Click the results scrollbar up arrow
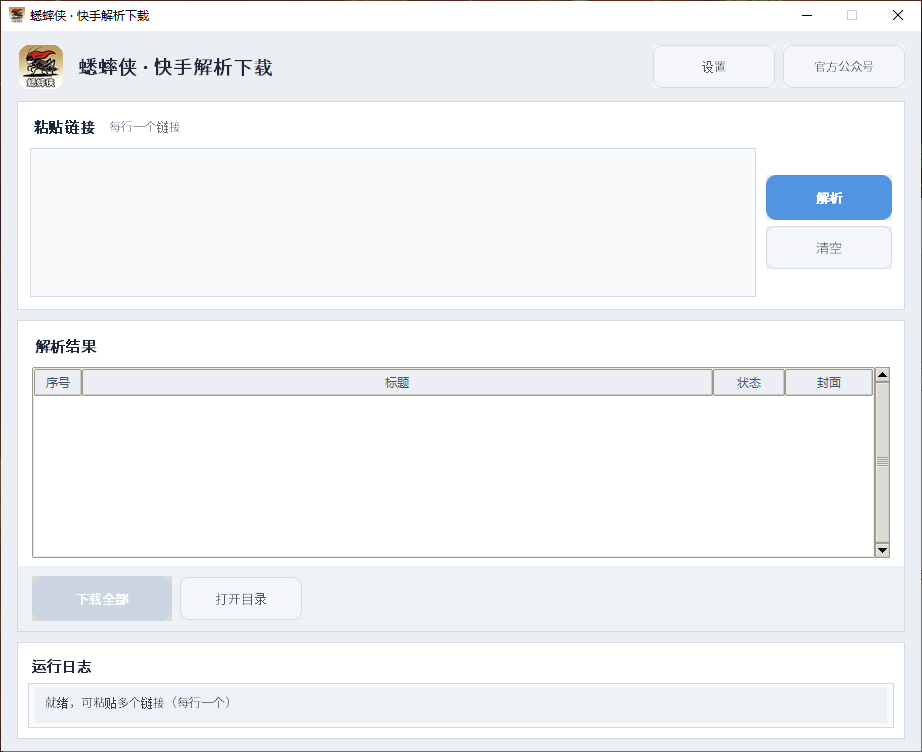The image size is (922, 752). click(x=882, y=375)
